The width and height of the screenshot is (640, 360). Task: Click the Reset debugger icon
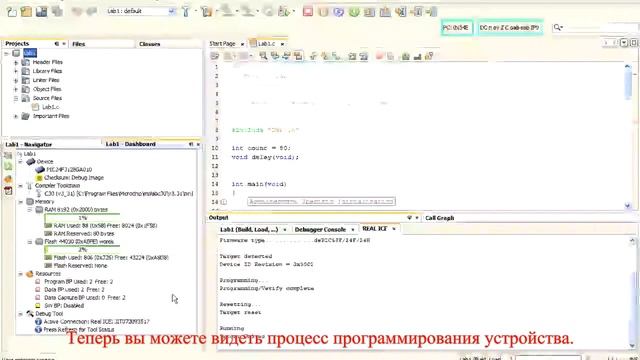click(x=338, y=12)
